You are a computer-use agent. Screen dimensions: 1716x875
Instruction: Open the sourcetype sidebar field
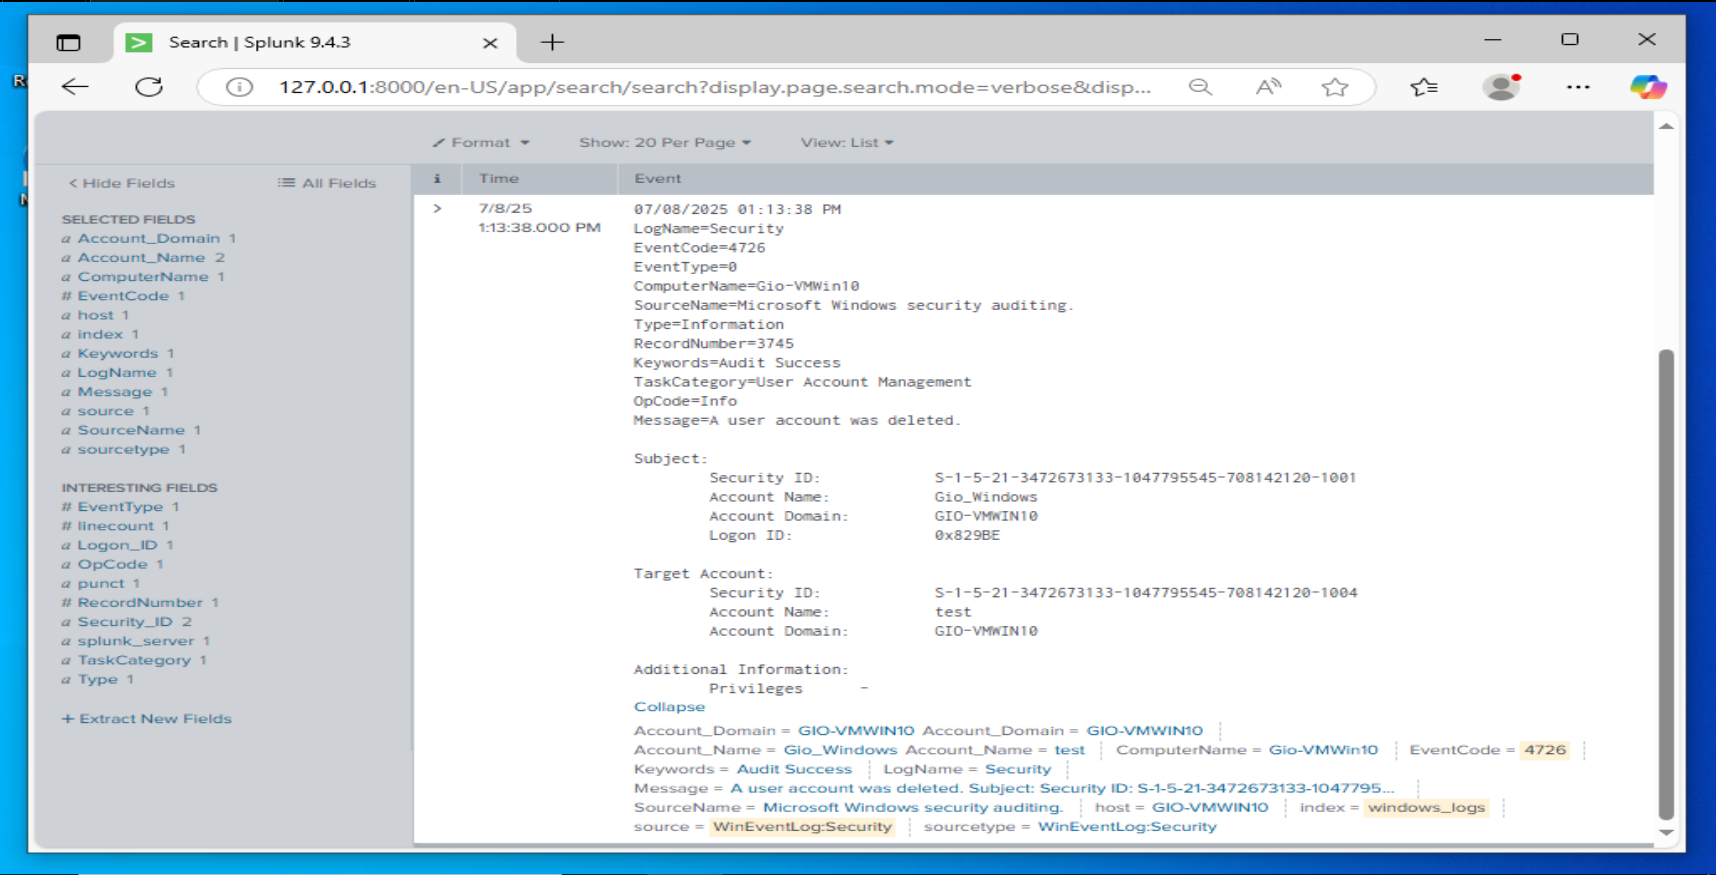(123, 449)
